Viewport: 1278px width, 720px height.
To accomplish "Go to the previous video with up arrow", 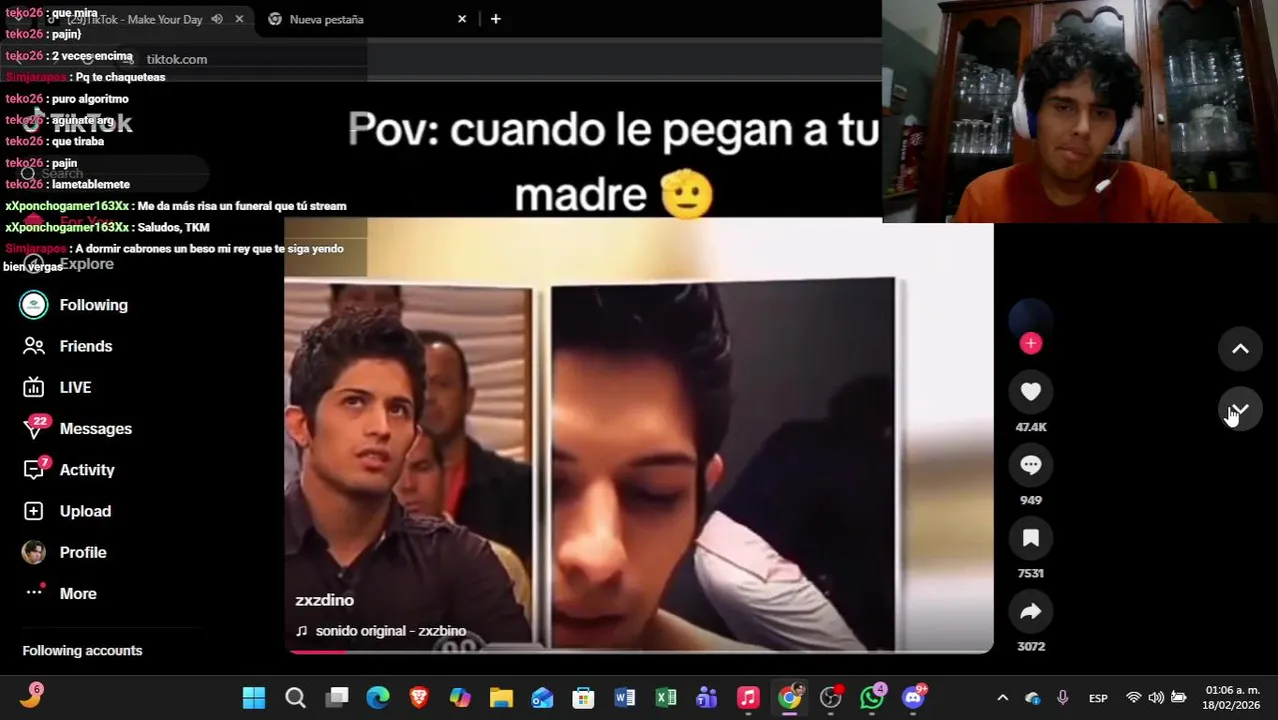I will coord(1240,349).
